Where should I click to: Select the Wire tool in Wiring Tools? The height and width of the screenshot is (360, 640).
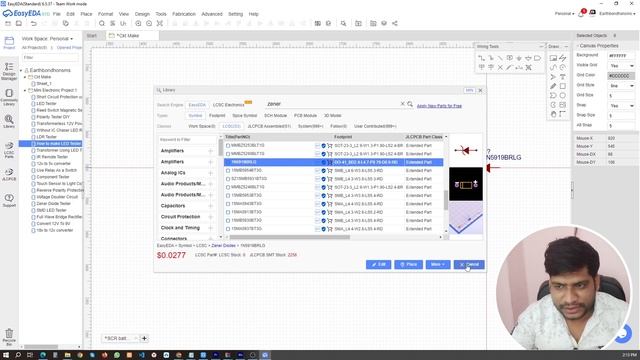coord(482,58)
